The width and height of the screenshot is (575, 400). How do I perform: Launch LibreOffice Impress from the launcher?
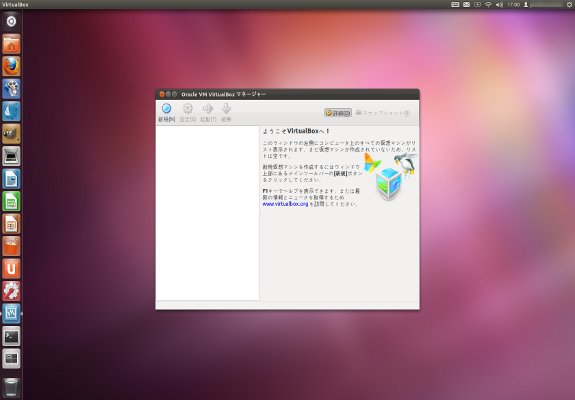click(x=11, y=224)
